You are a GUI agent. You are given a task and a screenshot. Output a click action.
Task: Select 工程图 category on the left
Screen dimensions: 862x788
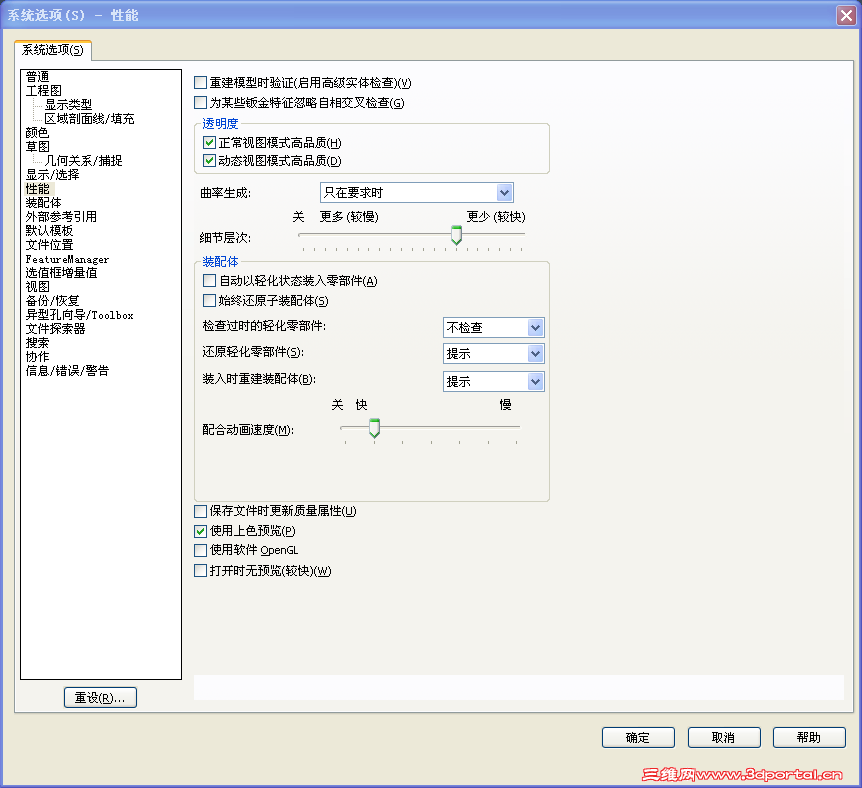40,89
